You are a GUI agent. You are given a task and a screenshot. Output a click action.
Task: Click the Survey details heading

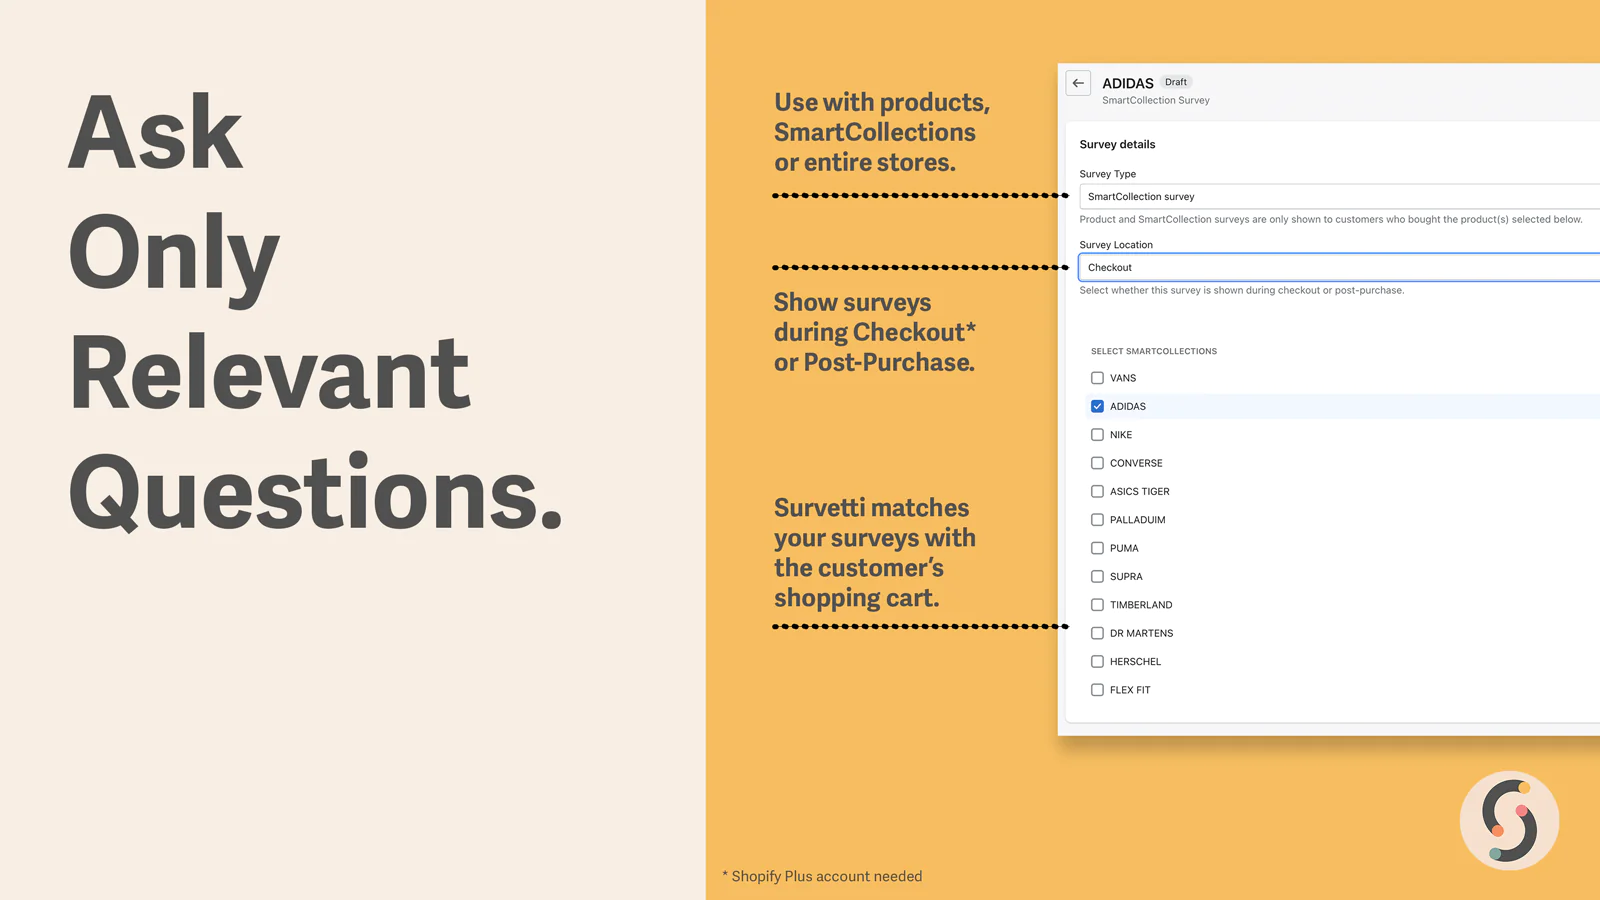[1117, 144]
